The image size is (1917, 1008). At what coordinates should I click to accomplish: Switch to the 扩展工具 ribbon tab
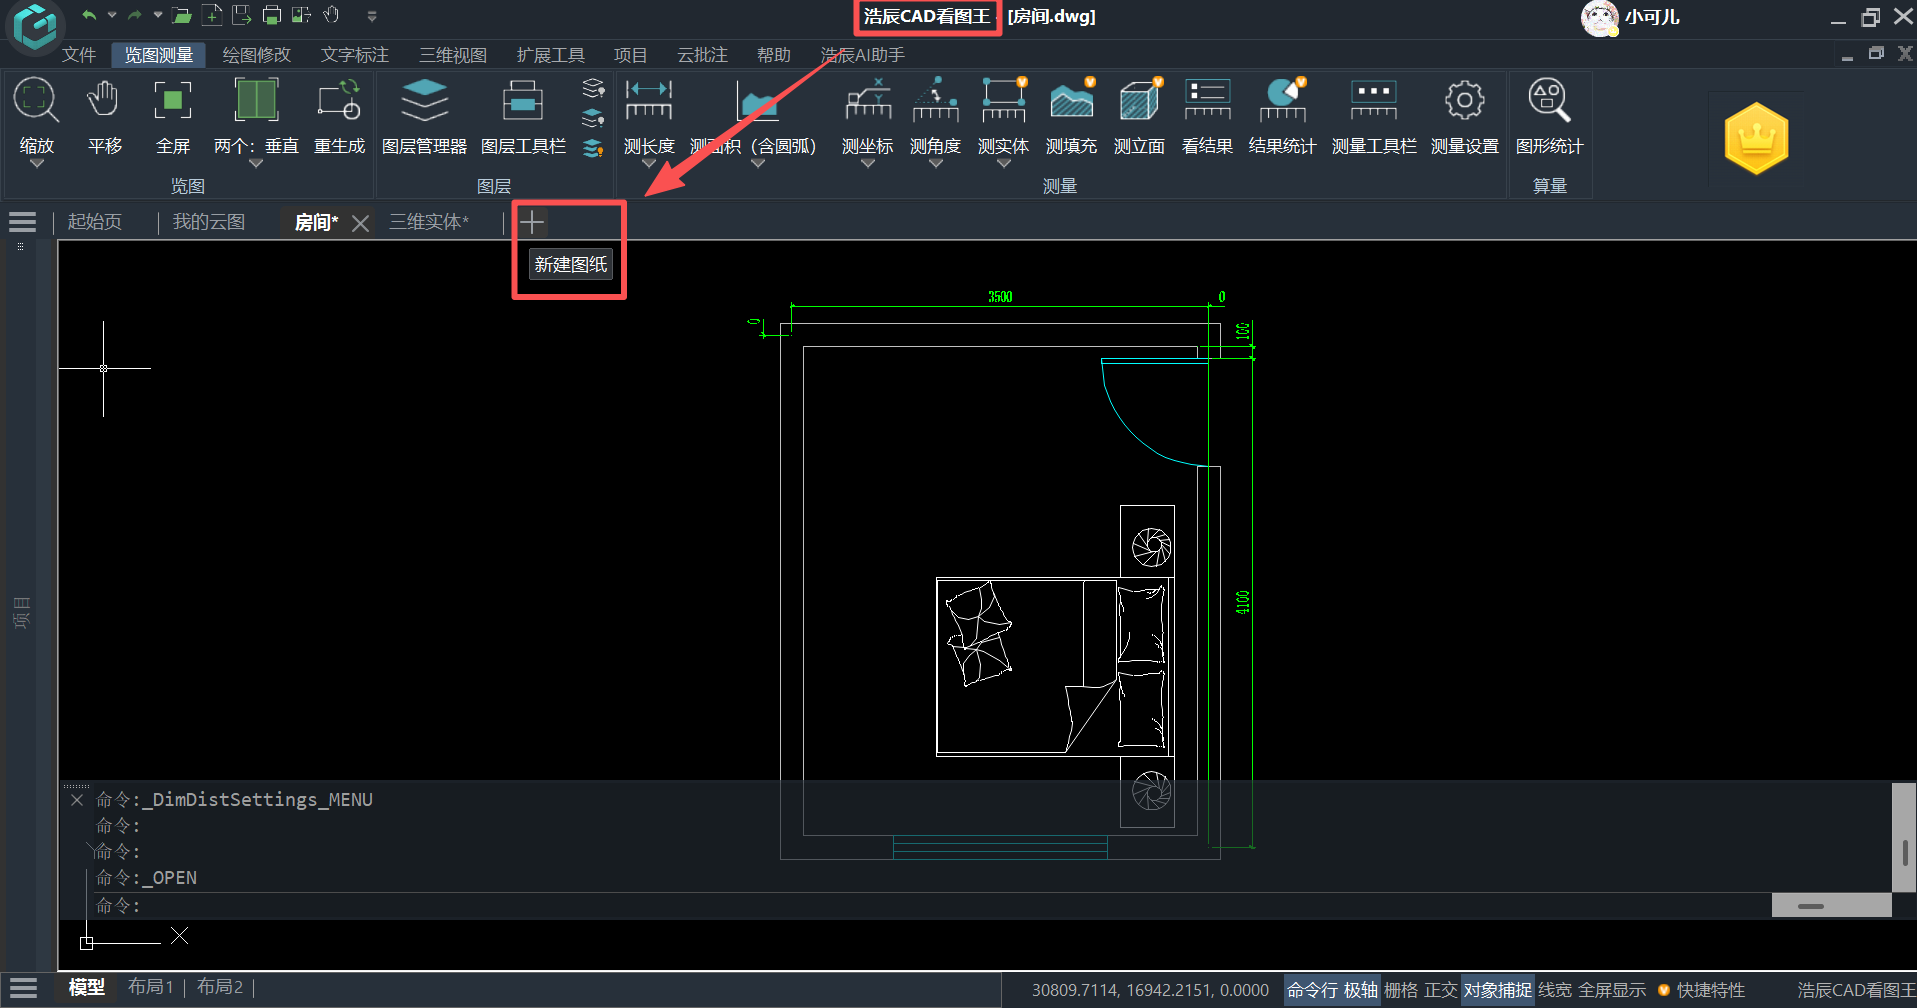pyautogui.click(x=550, y=55)
